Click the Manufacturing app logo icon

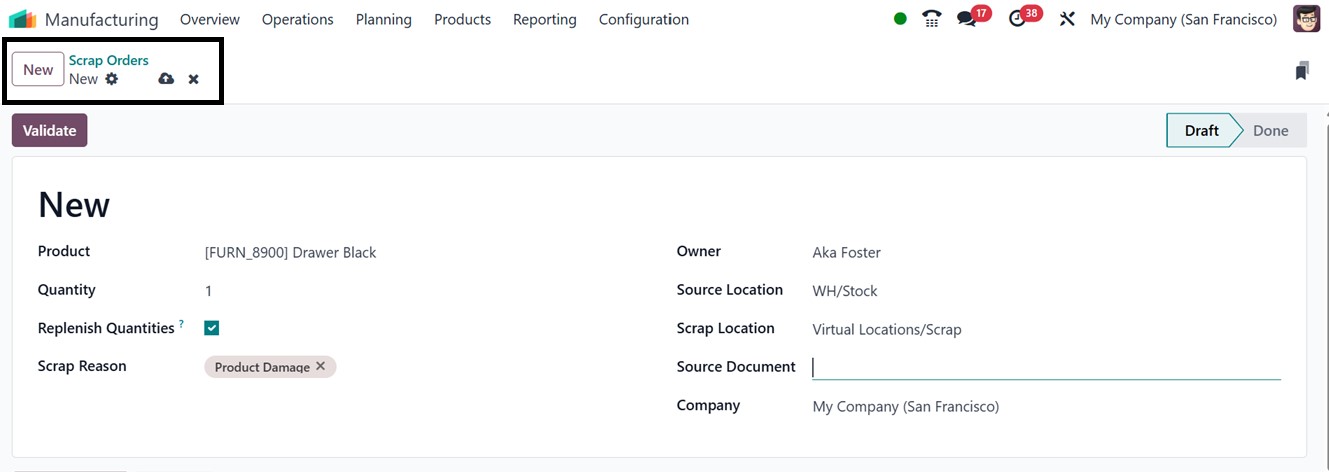click(22, 19)
